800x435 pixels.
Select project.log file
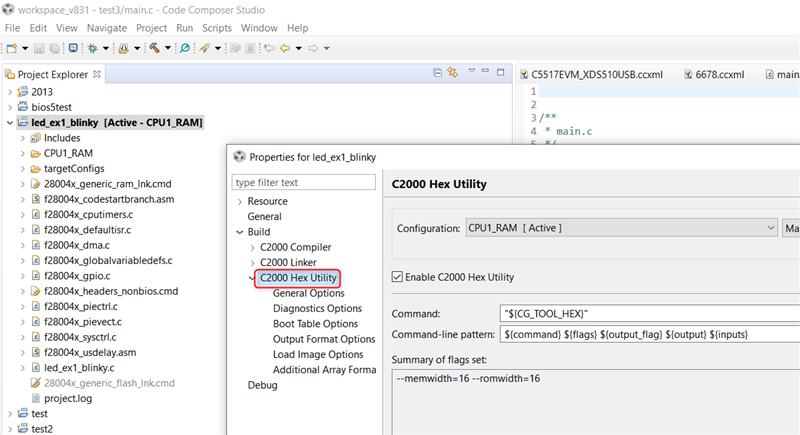point(68,398)
